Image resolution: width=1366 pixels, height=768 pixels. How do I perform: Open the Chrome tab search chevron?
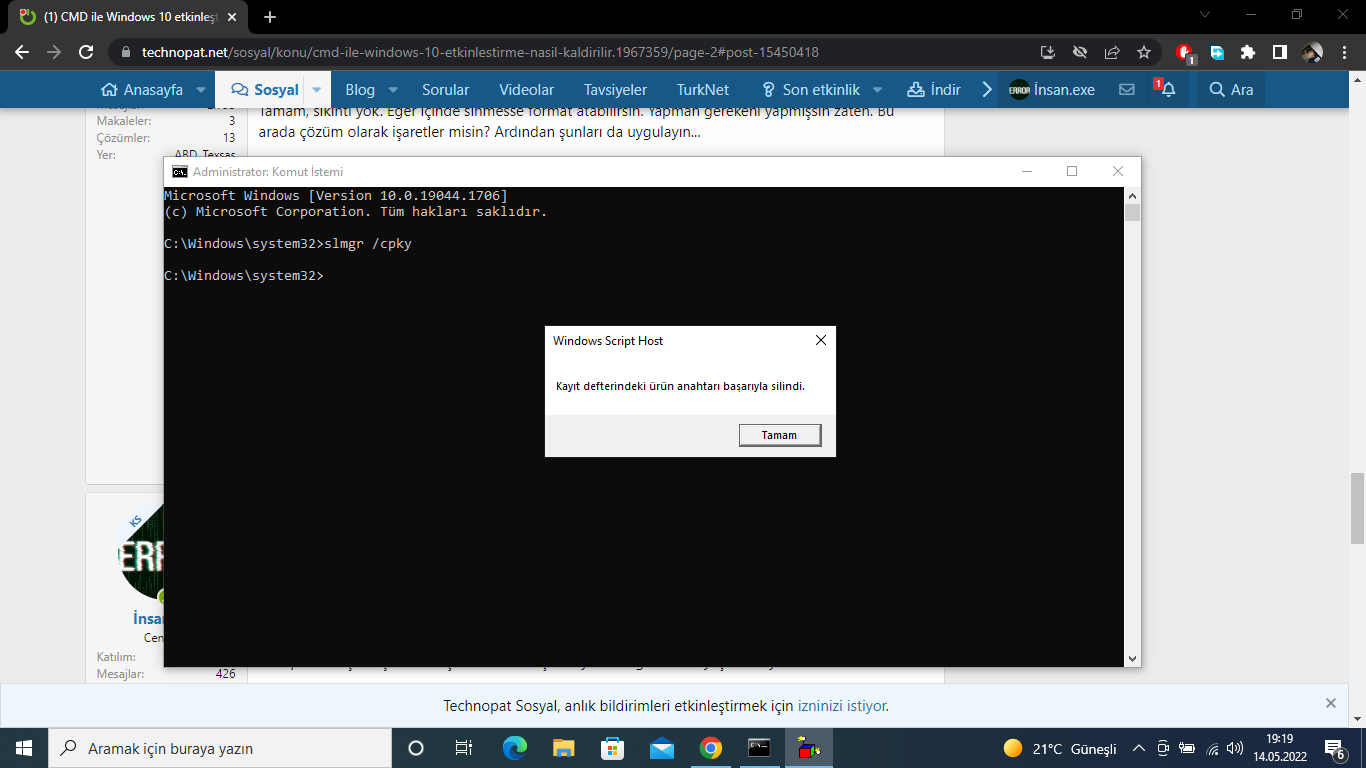1205,15
